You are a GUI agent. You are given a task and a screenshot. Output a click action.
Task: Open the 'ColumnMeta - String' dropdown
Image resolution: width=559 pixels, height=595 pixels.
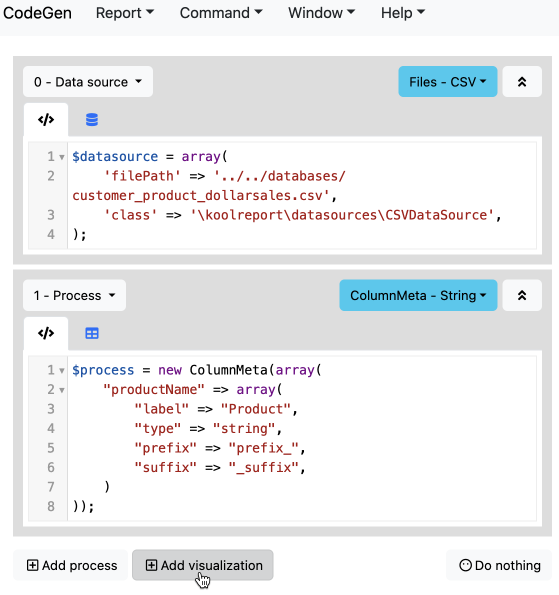(x=418, y=295)
